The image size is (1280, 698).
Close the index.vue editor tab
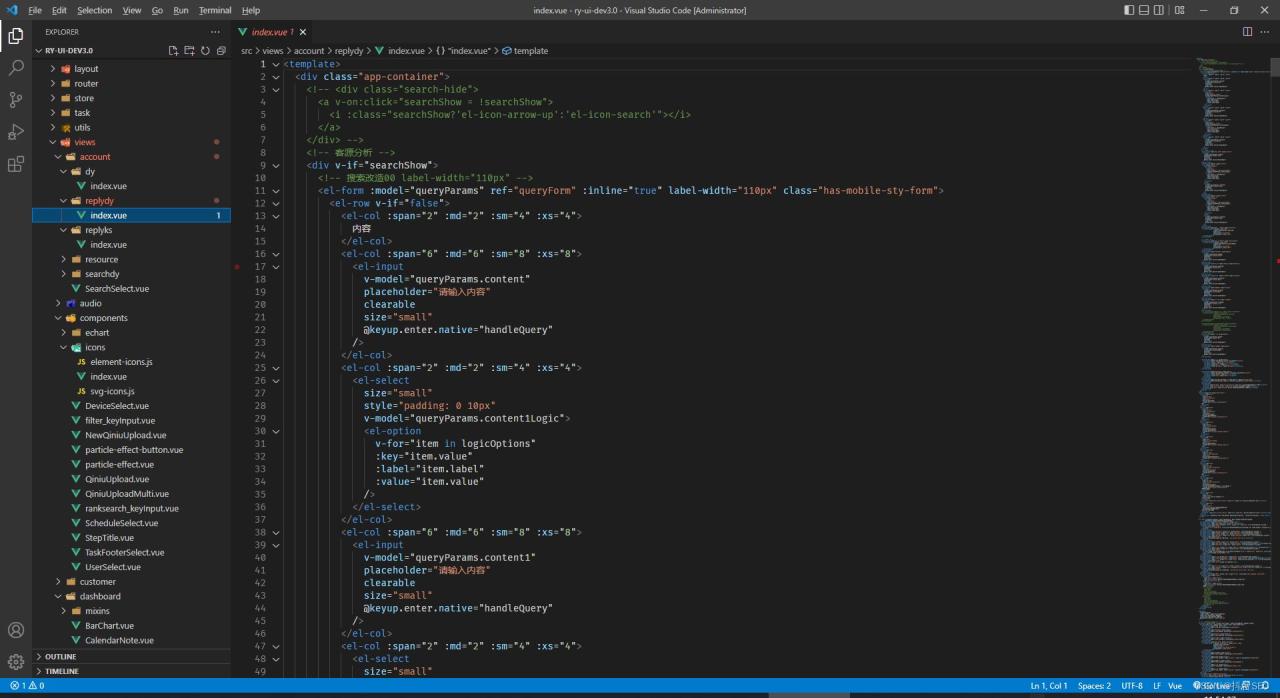[303, 32]
